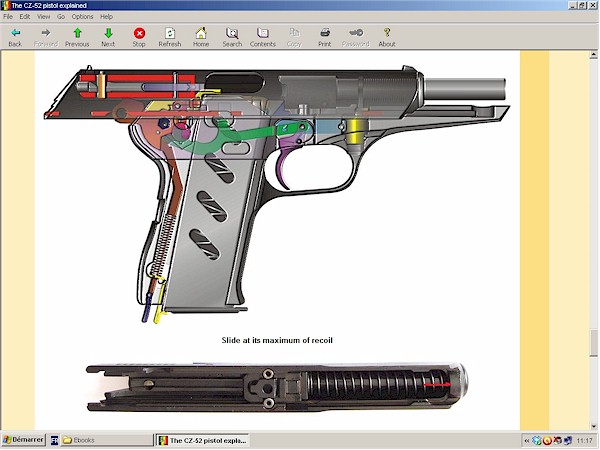Minimize the CZ-52 pistol window

coord(573,5)
